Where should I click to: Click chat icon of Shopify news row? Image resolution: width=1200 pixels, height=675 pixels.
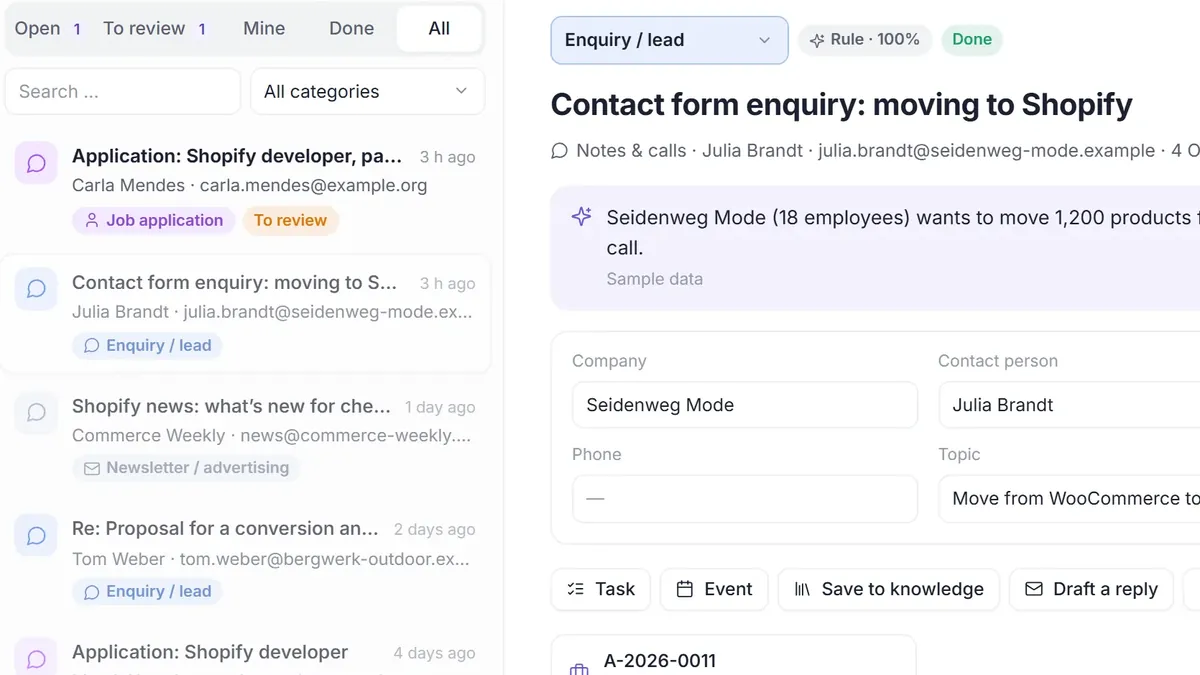[x=36, y=412]
